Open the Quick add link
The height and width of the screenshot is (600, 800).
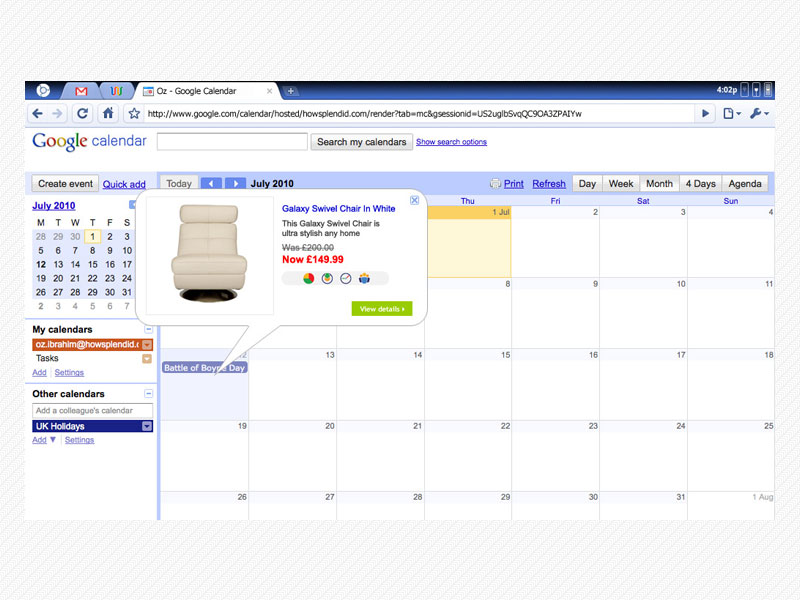[x=124, y=184]
